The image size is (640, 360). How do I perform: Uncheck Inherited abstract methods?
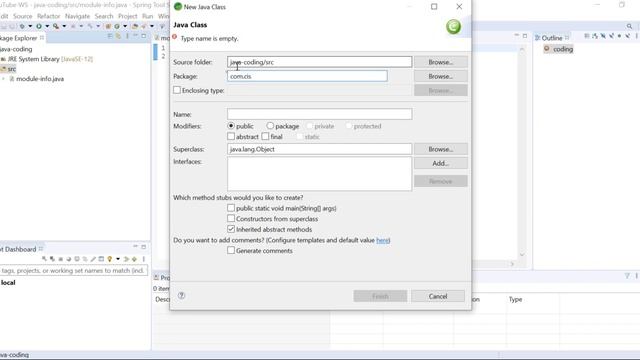[x=231, y=229]
